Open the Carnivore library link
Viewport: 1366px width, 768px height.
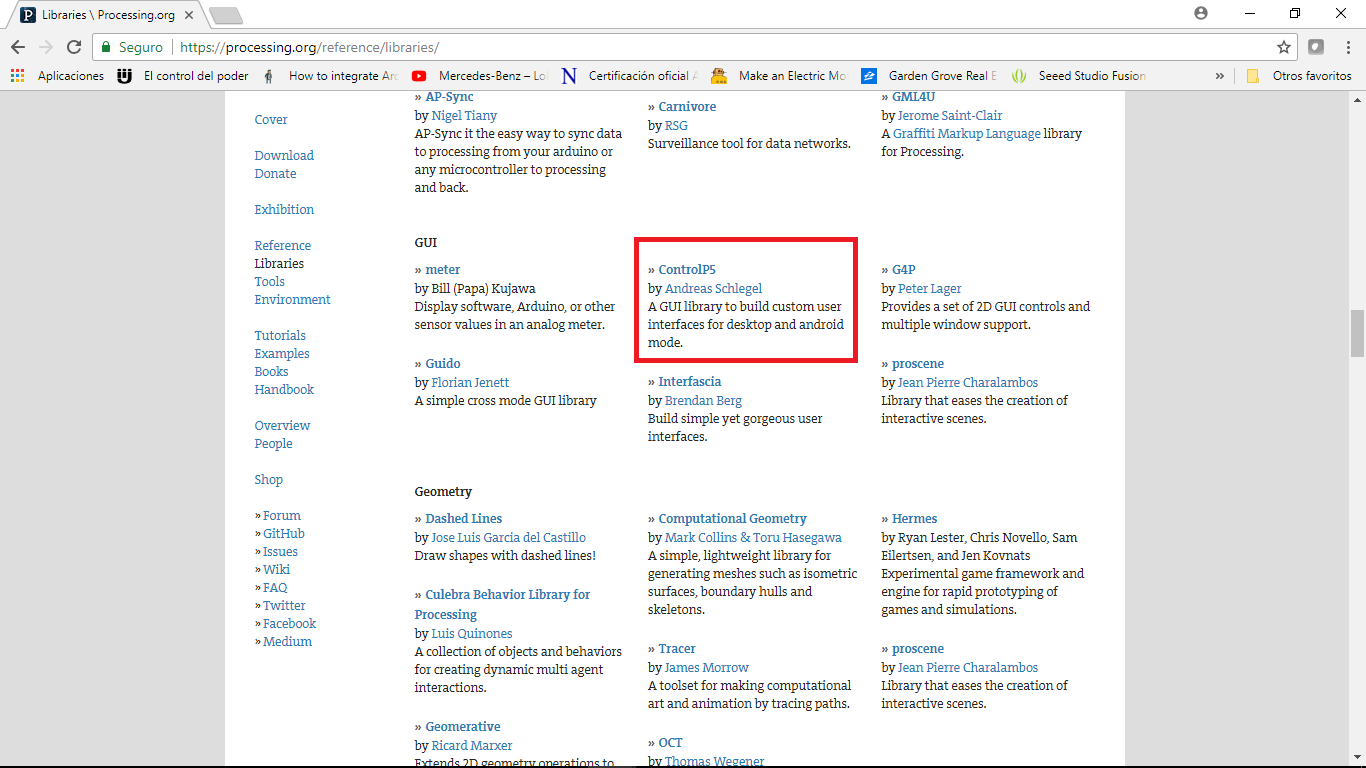pos(687,107)
